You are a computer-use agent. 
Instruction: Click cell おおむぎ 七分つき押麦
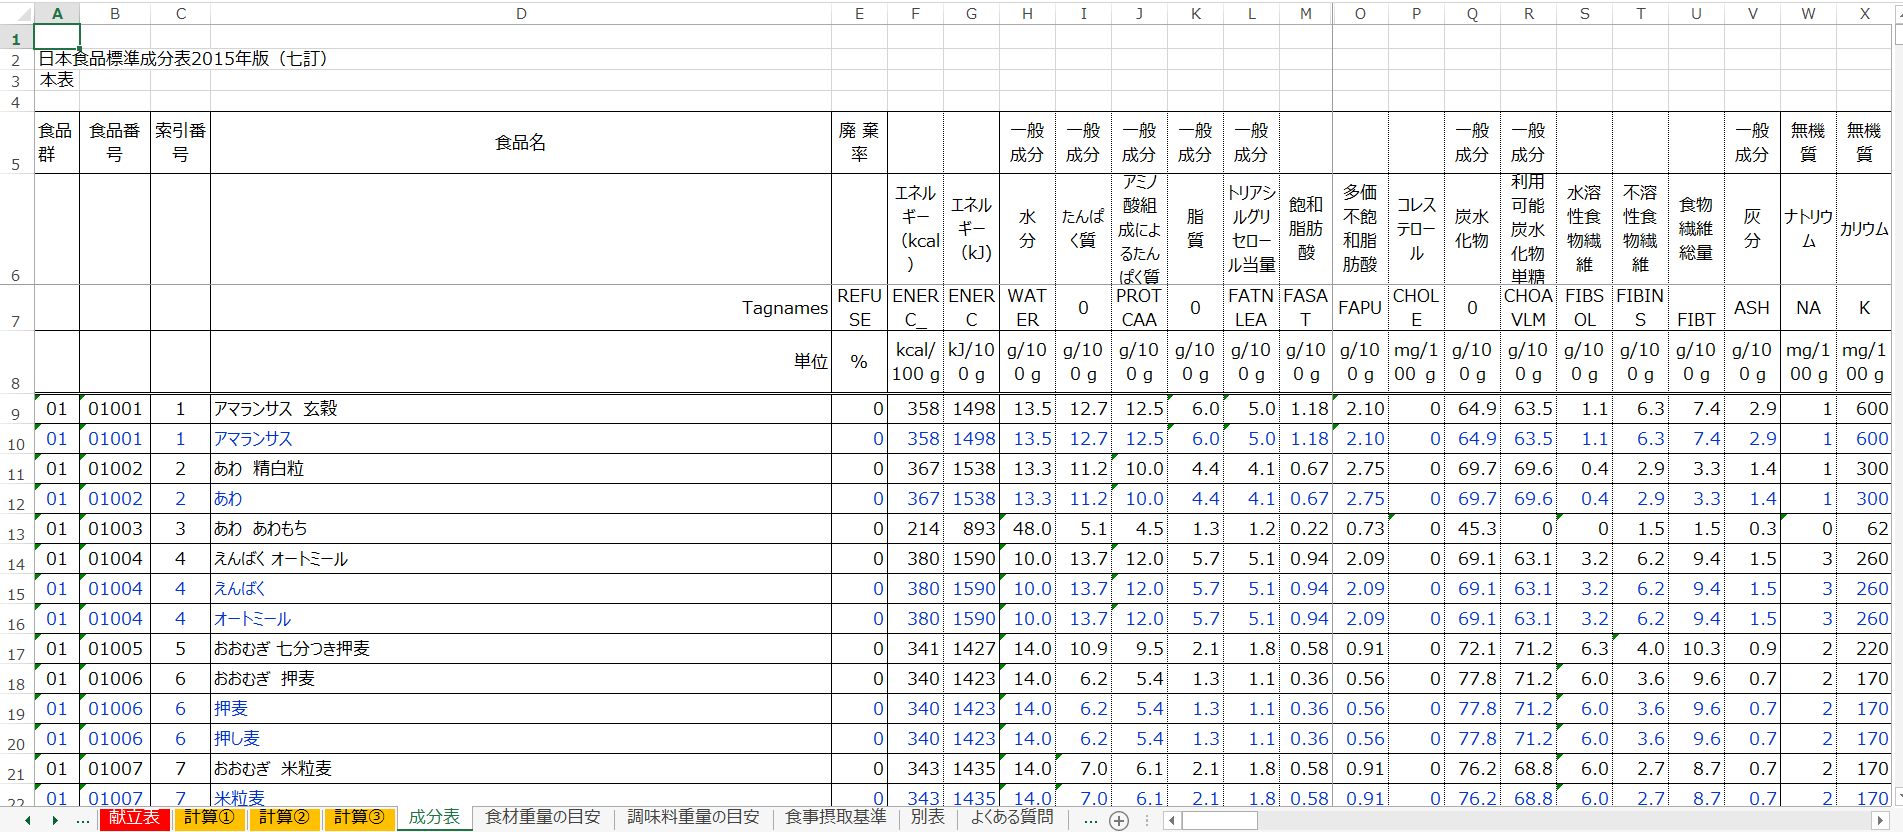pos(521,649)
